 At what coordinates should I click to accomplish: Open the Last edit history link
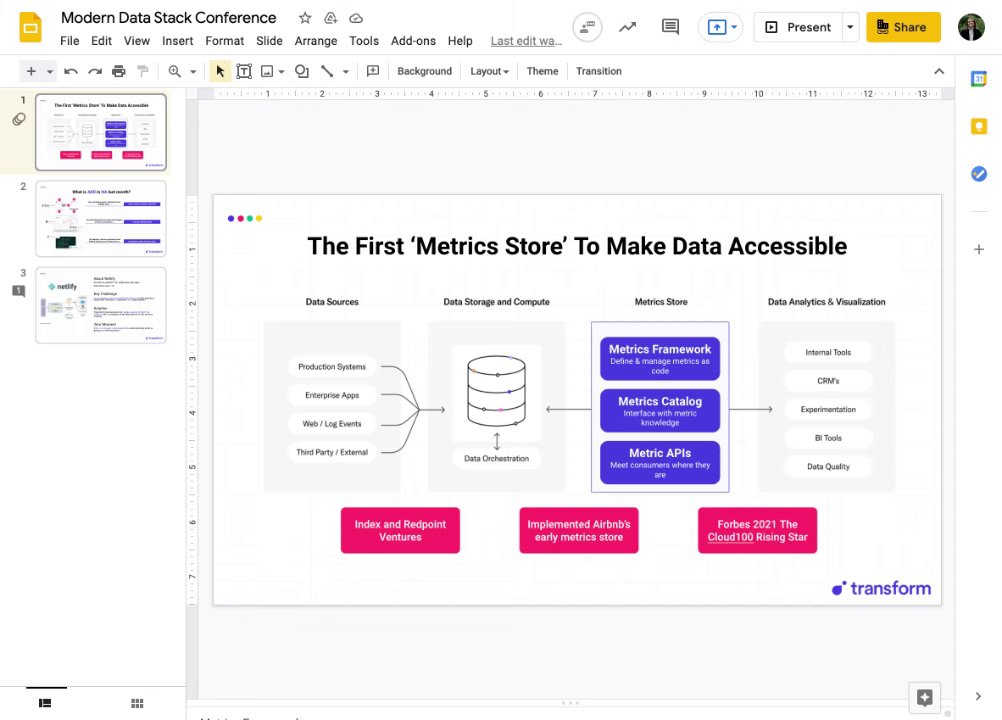tap(527, 41)
